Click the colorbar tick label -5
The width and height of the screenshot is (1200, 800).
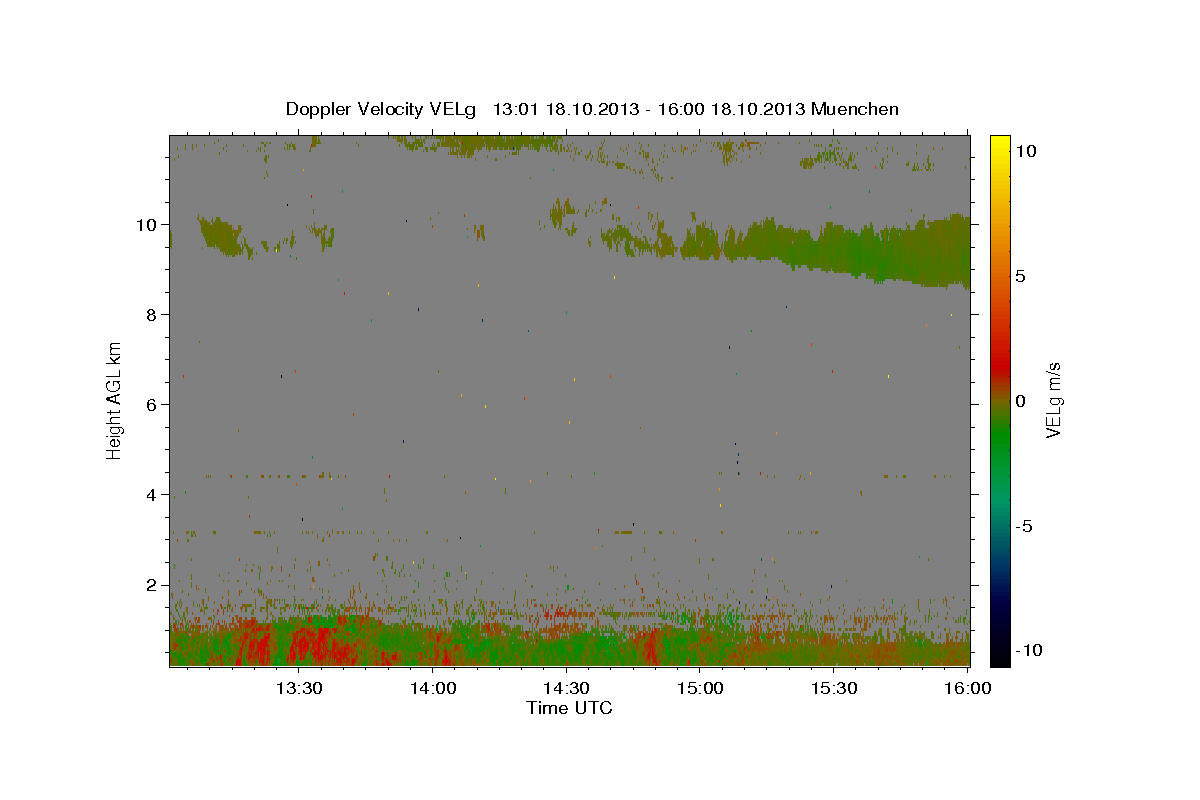coord(1023,526)
